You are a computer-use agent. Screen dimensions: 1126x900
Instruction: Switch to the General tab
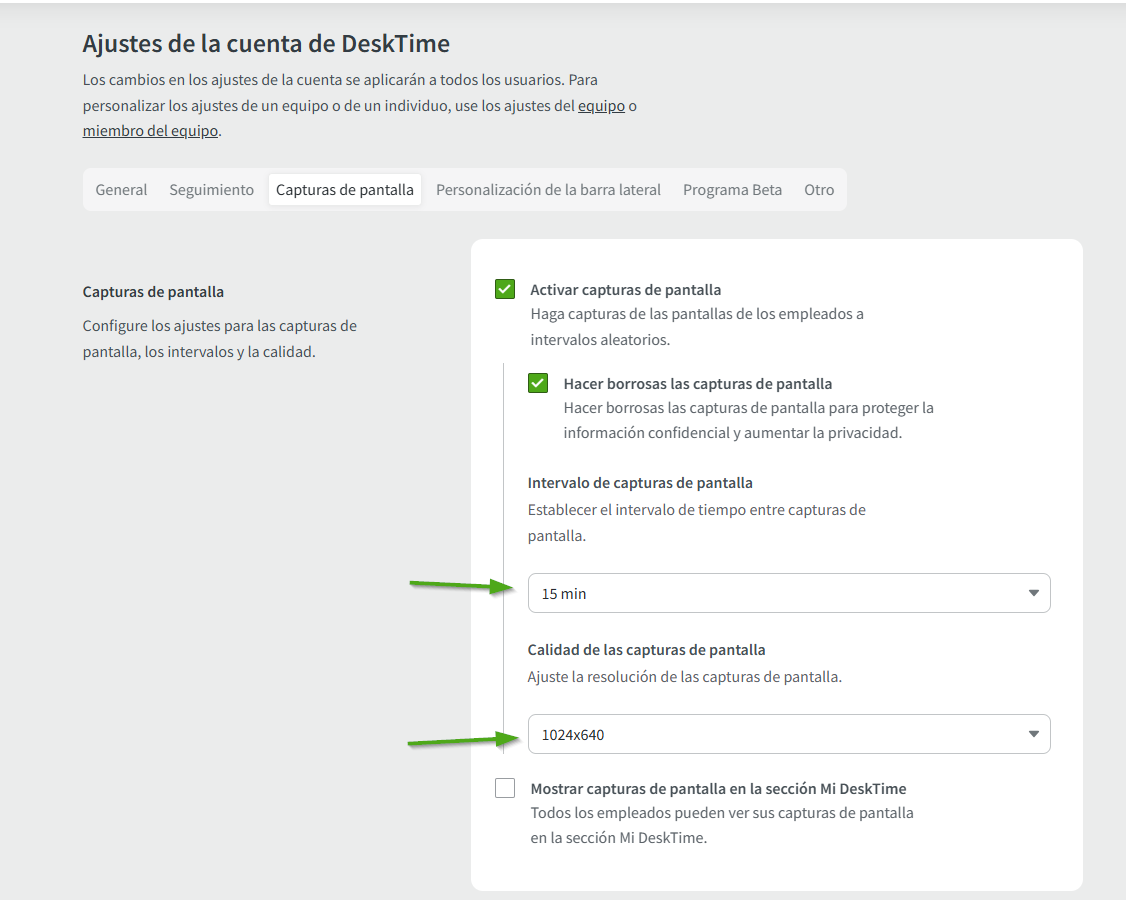121,190
